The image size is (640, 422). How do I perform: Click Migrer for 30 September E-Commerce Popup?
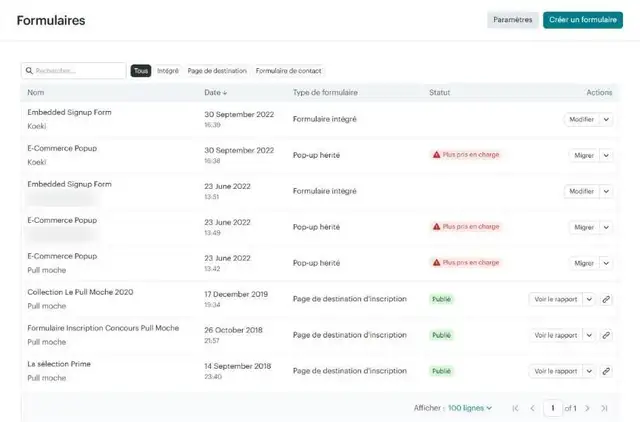(x=584, y=155)
